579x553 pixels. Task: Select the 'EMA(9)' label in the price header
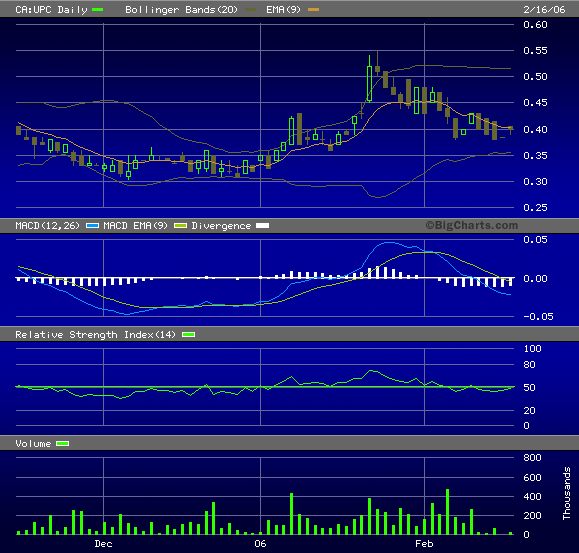[x=283, y=10]
